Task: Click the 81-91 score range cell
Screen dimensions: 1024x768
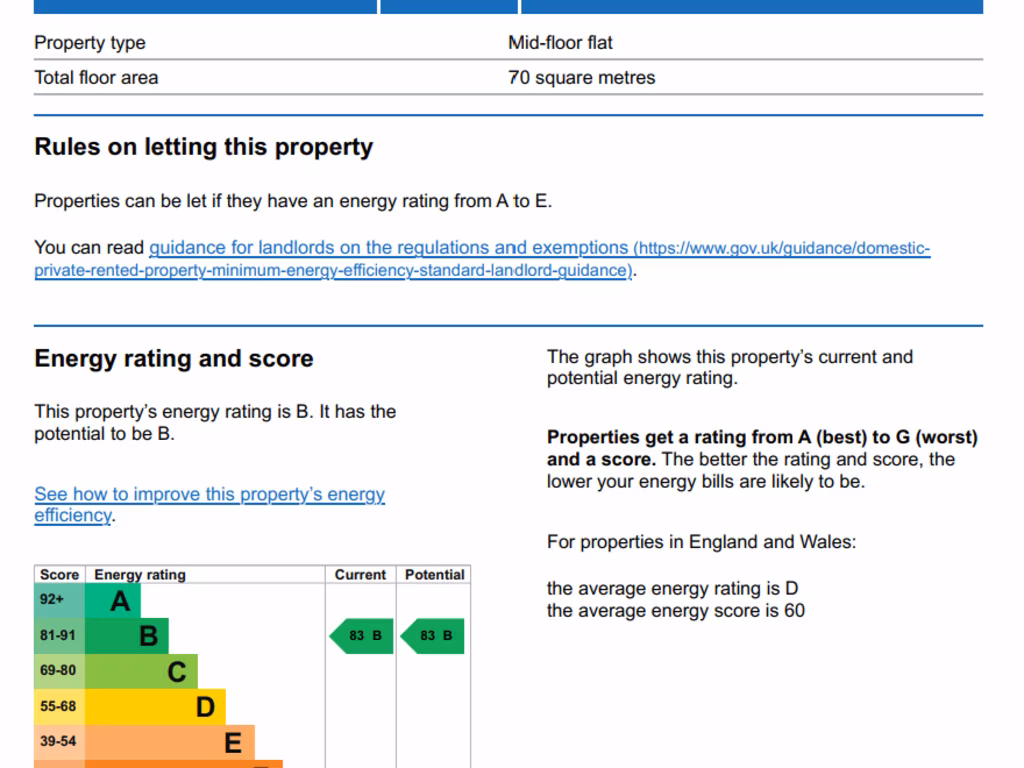Action: tap(59, 636)
